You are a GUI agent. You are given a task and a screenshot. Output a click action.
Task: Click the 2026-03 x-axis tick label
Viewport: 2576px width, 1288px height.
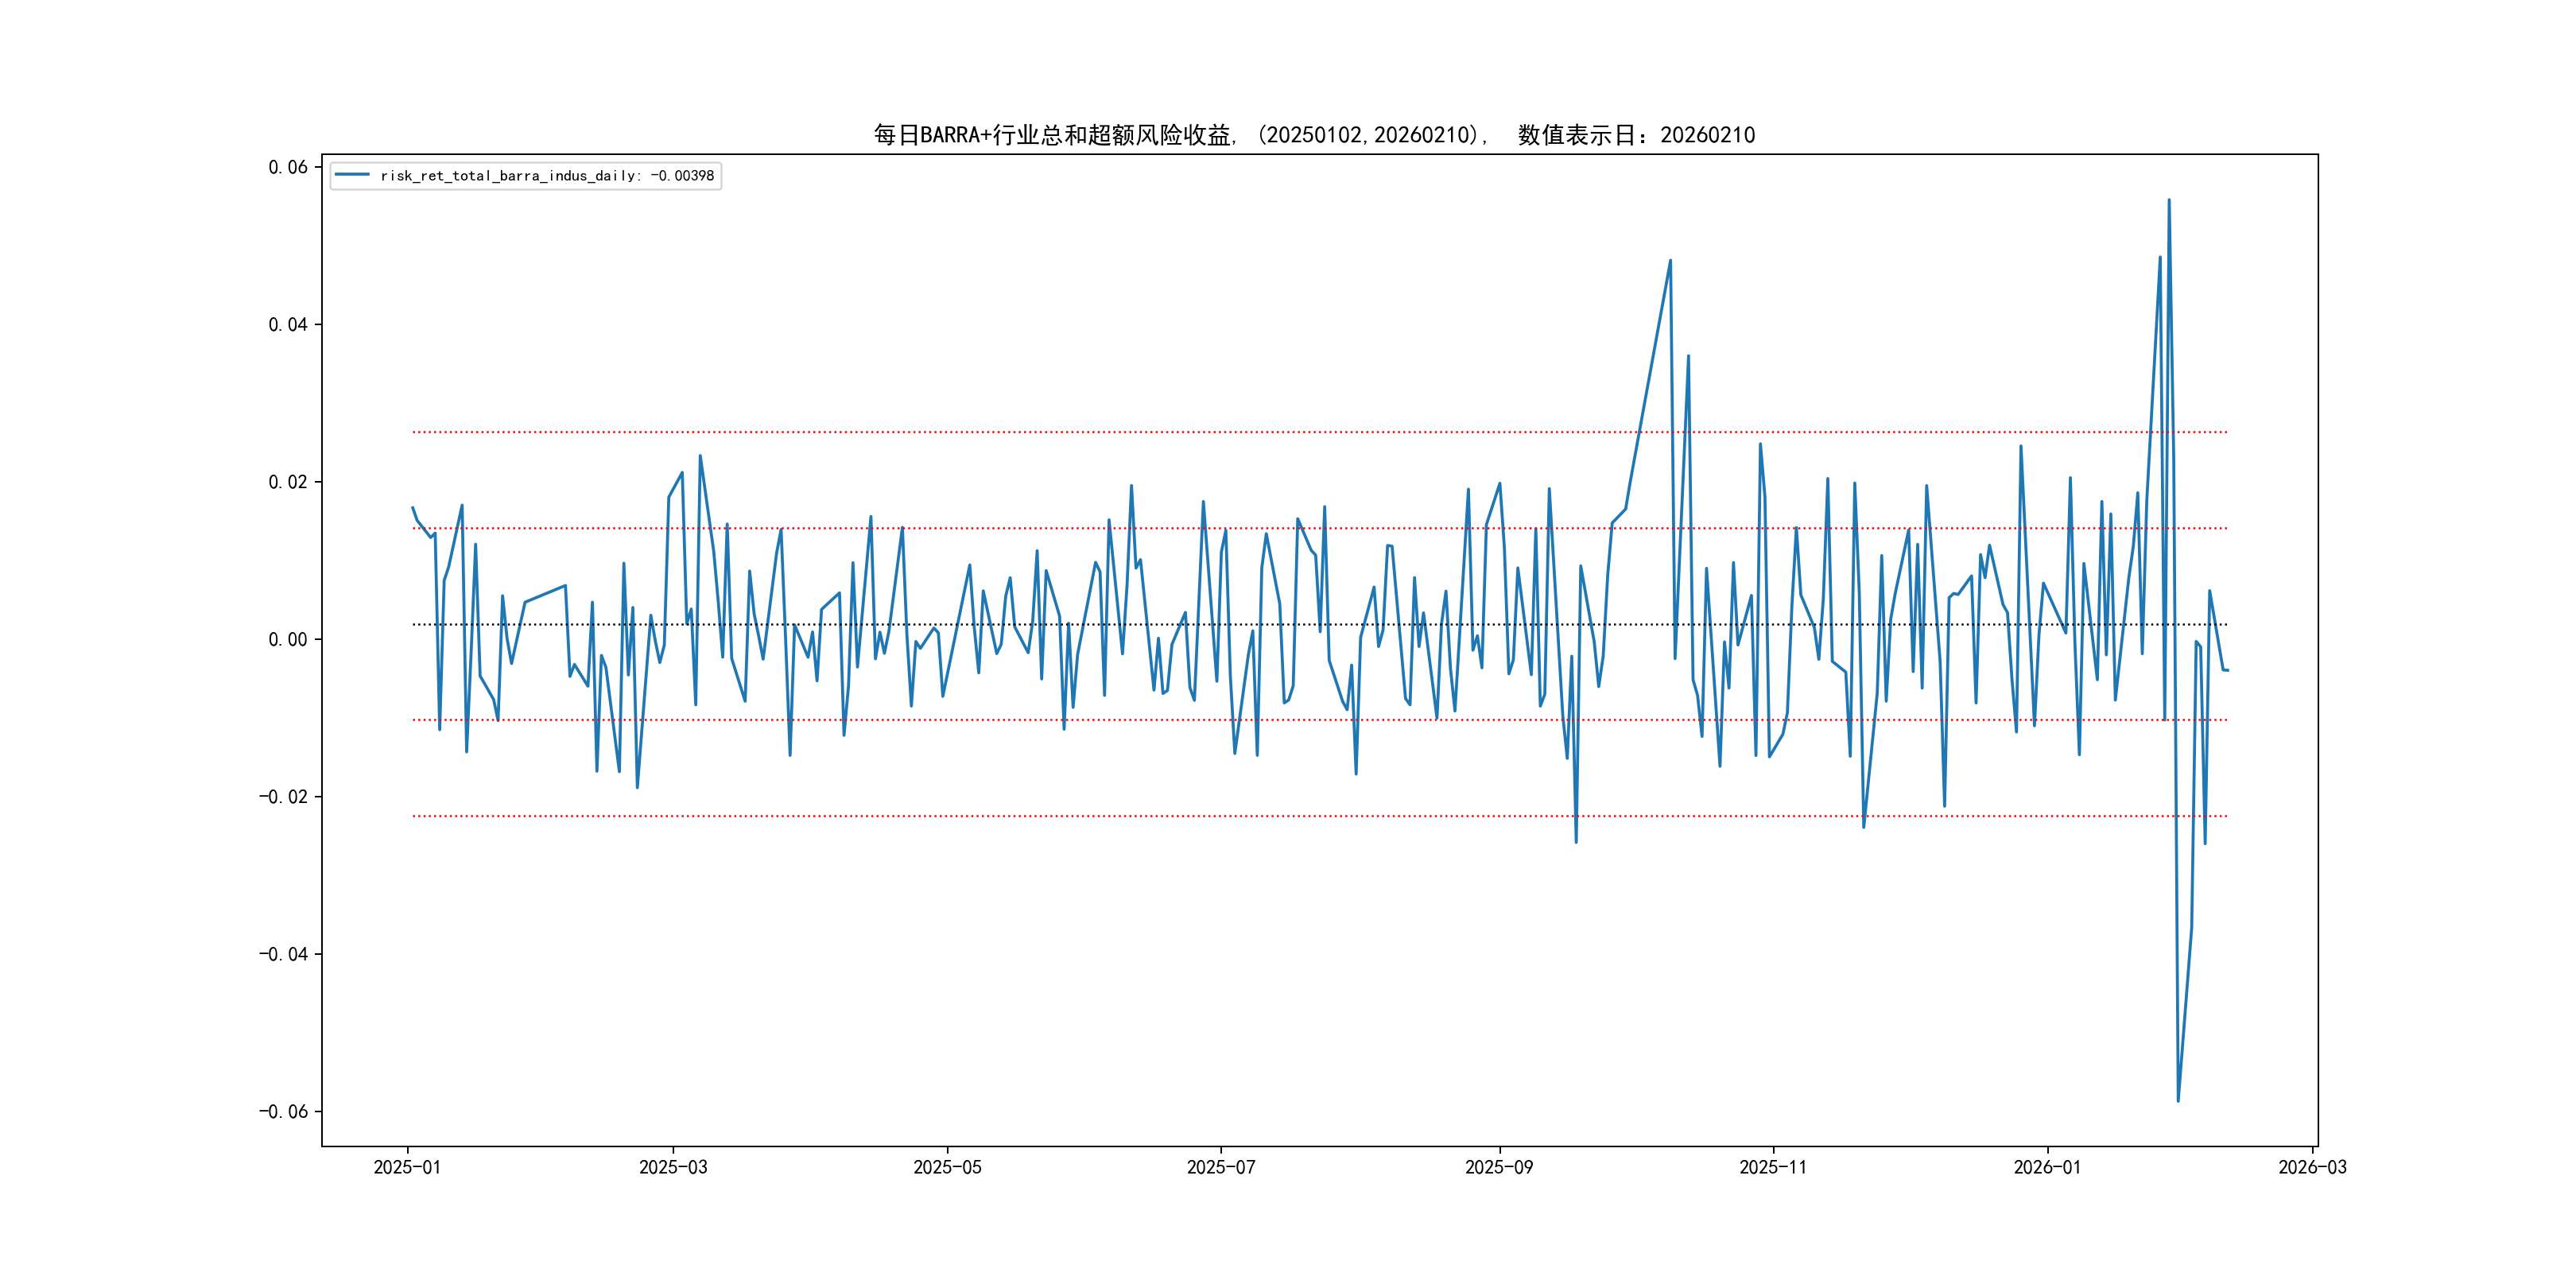coord(2312,1167)
